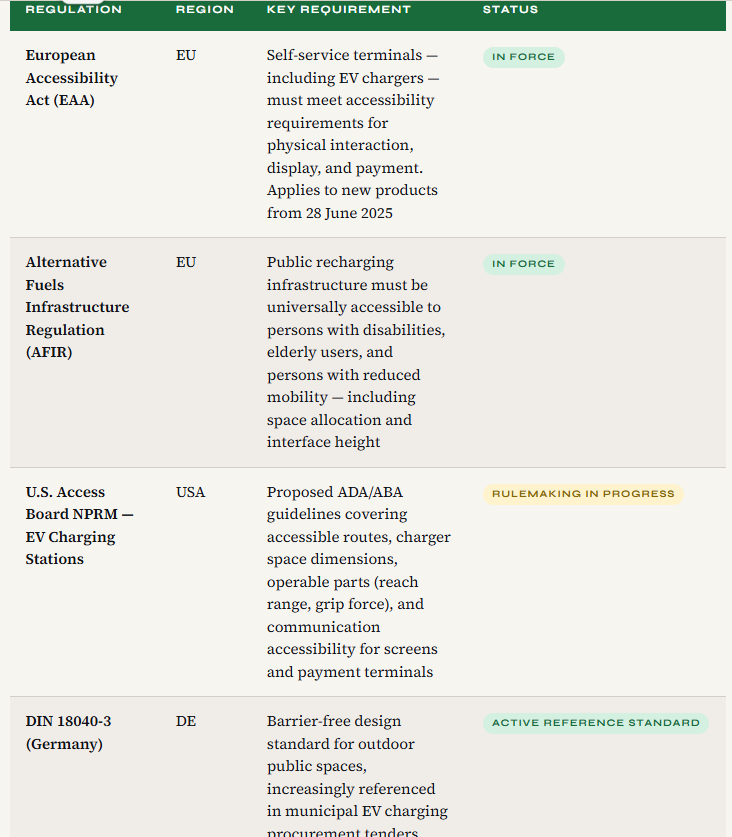Click the DE region cell
This screenshot has width=732, height=837.
(x=186, y=722)
